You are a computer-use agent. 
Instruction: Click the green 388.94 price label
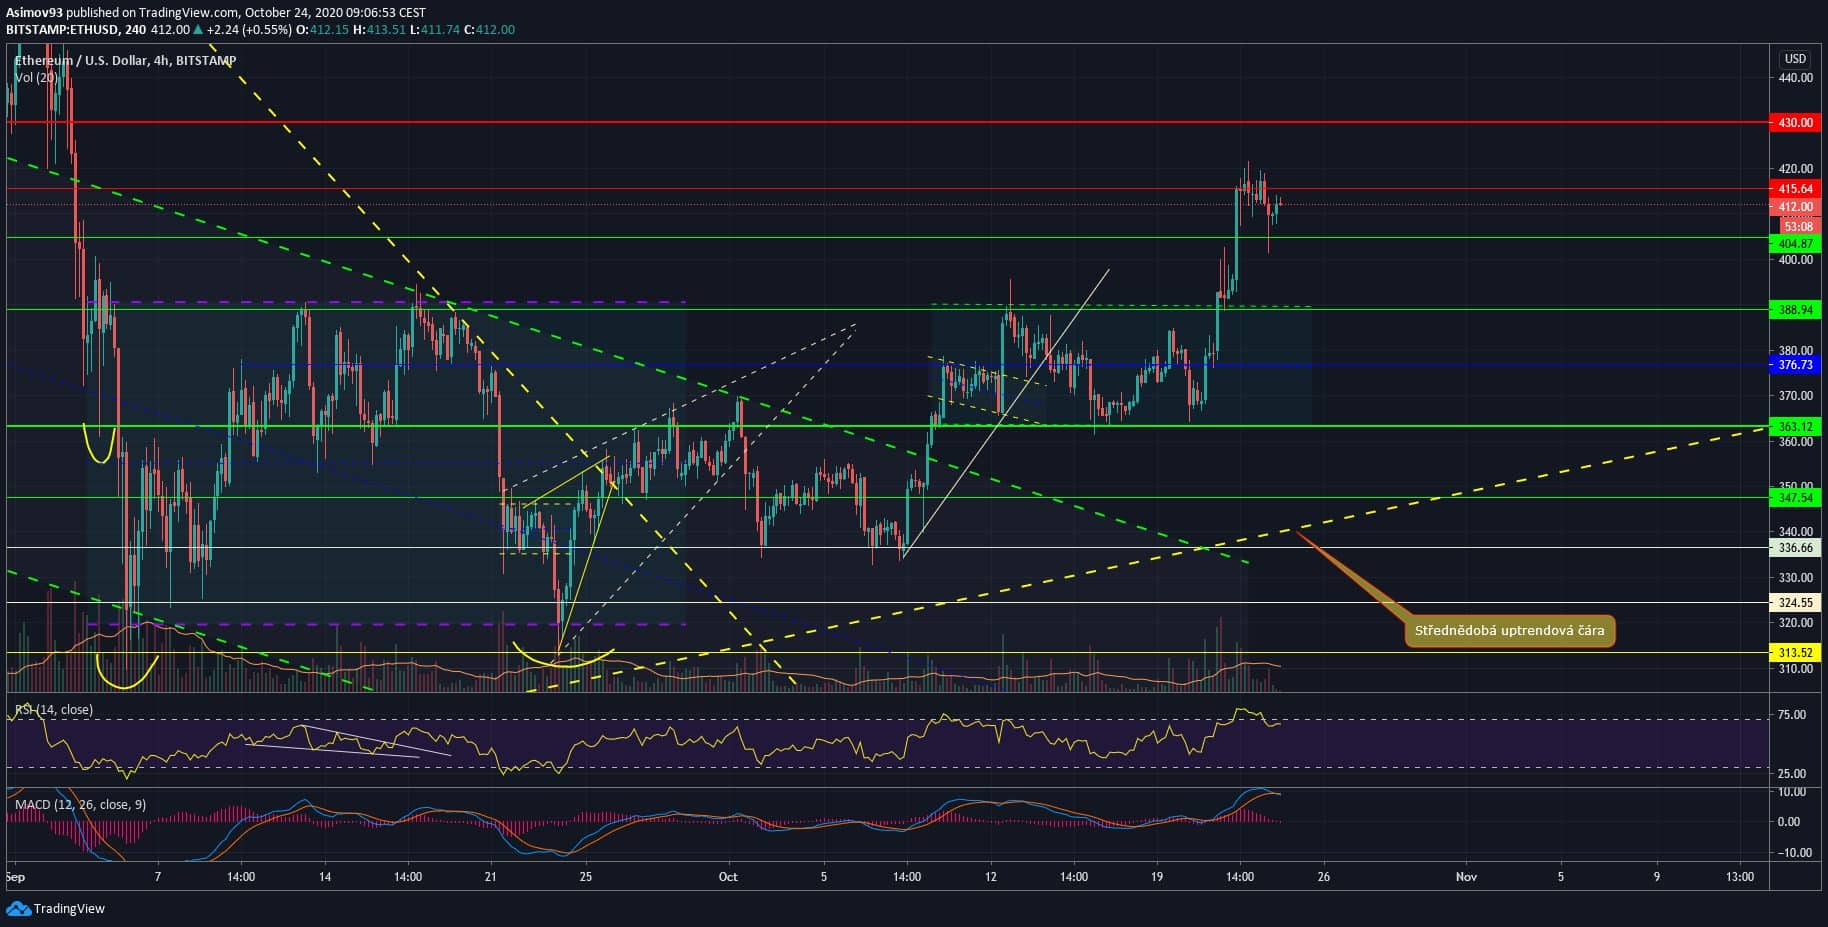(1795, 310)
